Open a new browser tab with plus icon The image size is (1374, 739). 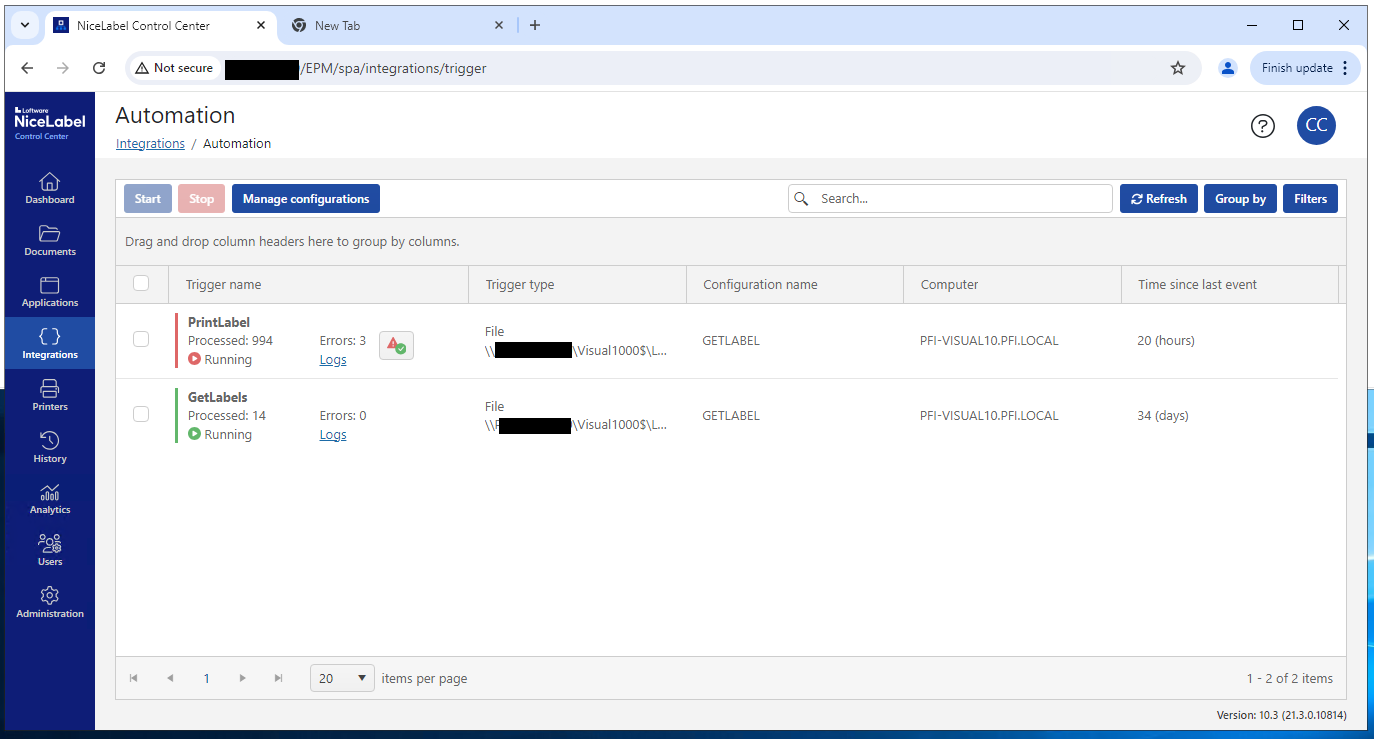pos(535,25)
